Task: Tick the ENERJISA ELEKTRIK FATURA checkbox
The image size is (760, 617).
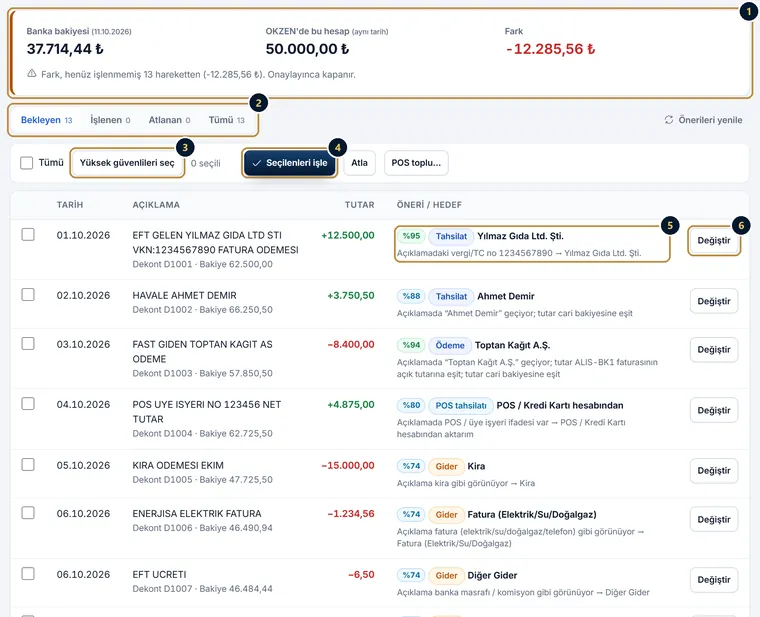Action: 28,513
